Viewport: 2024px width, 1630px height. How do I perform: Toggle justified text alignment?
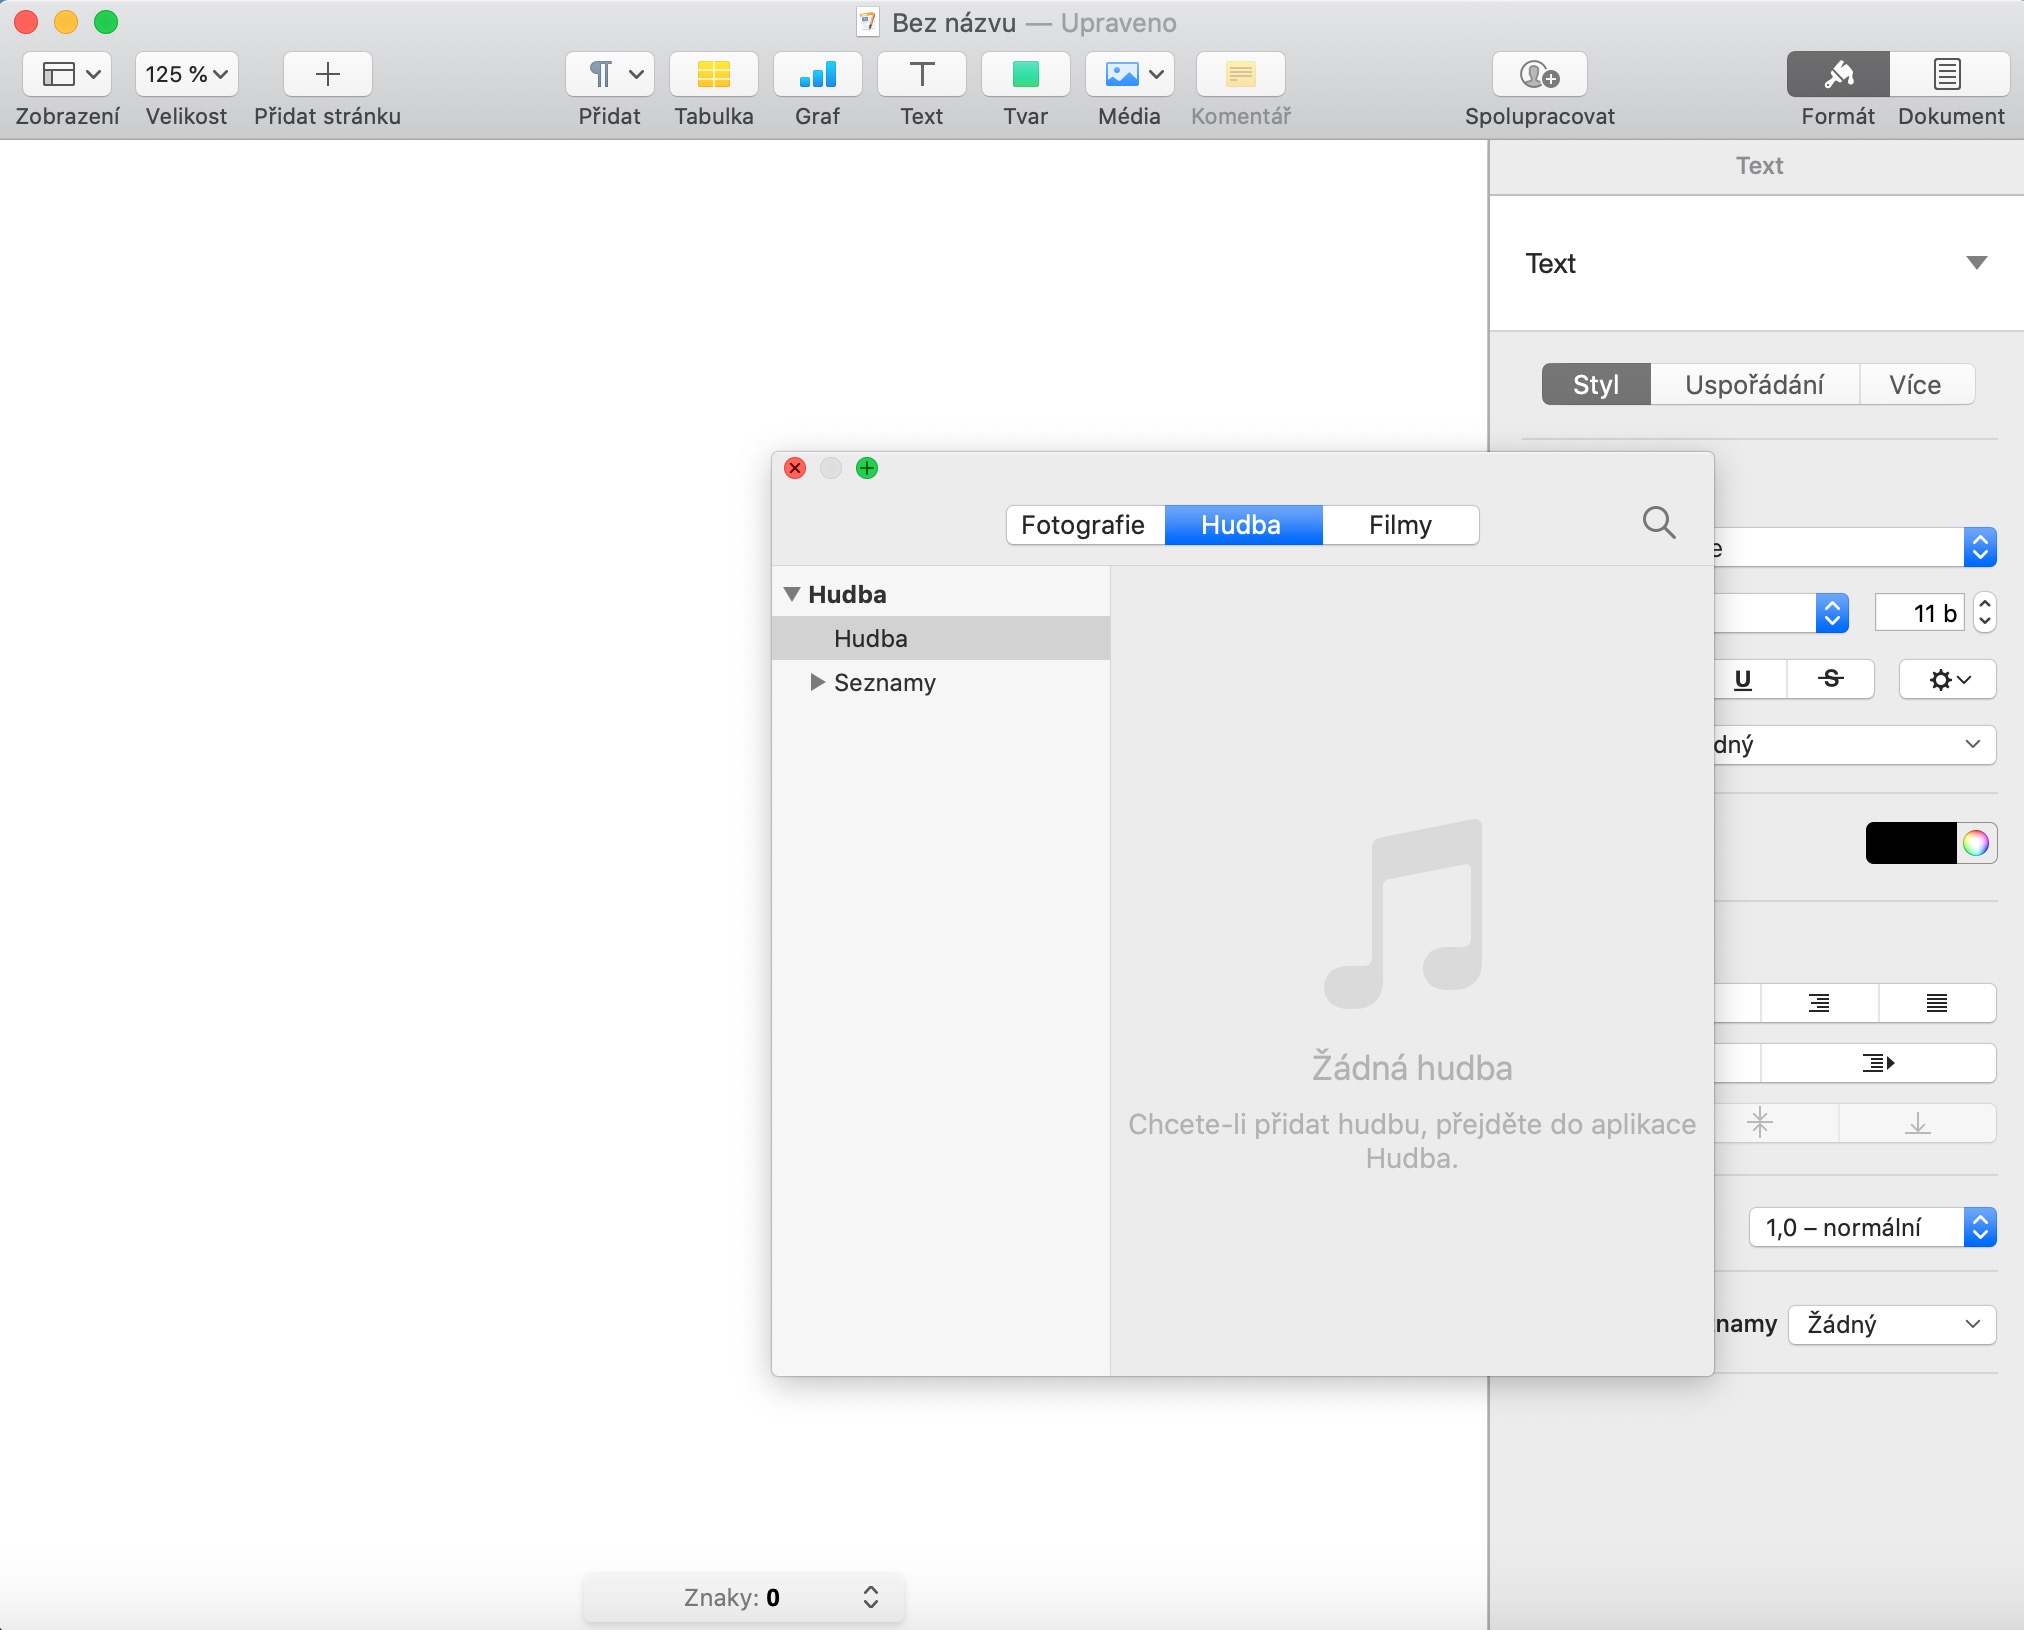point(1936,1003)
